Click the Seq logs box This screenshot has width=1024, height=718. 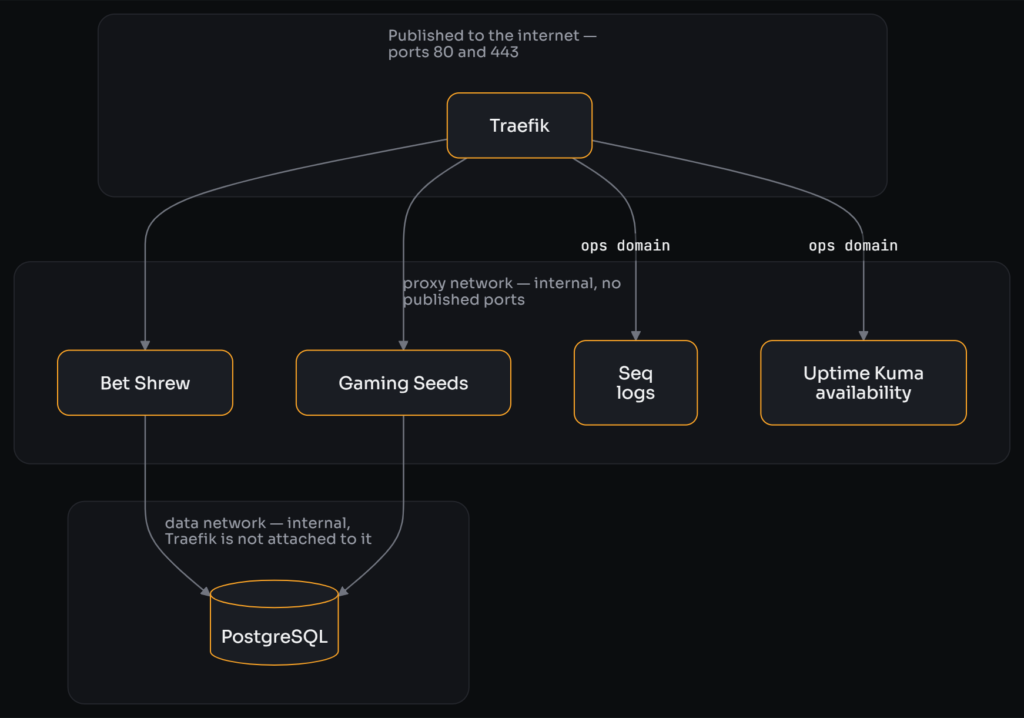click(635, 383)
